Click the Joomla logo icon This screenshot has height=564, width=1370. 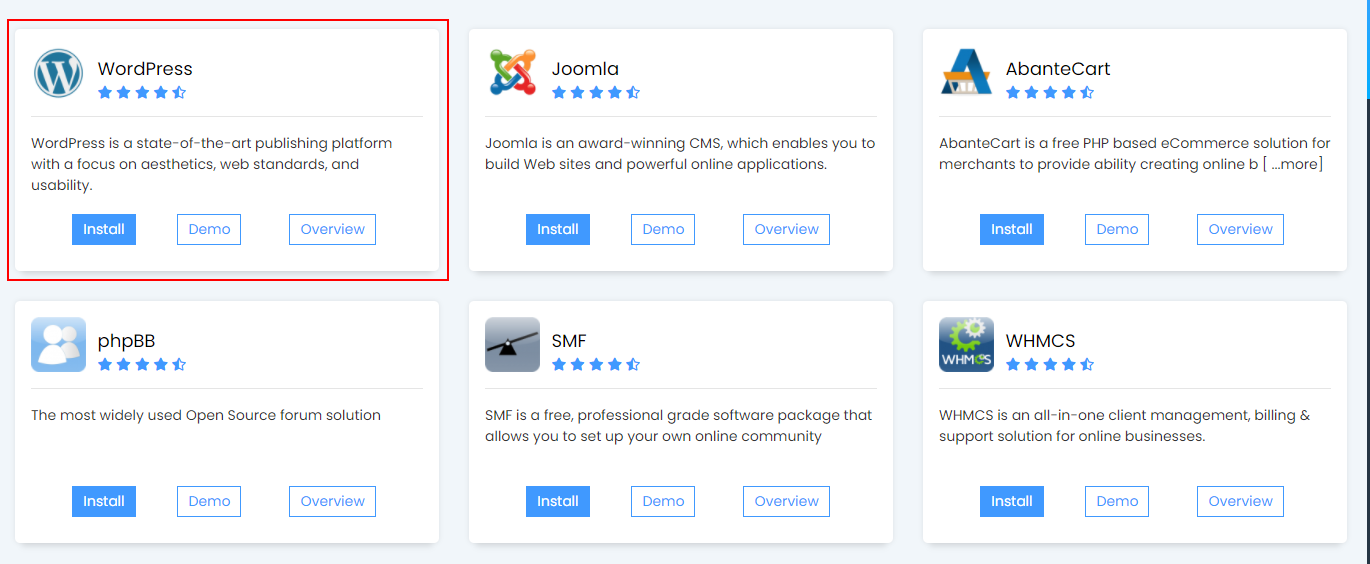[x=512, y=73]
